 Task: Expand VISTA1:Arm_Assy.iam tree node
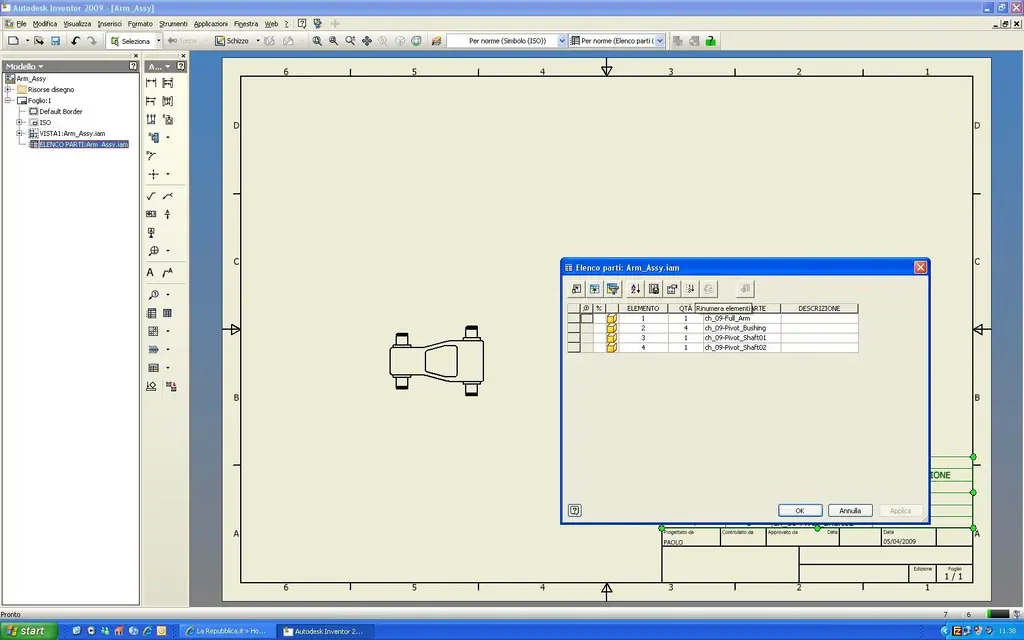[20, 133]
